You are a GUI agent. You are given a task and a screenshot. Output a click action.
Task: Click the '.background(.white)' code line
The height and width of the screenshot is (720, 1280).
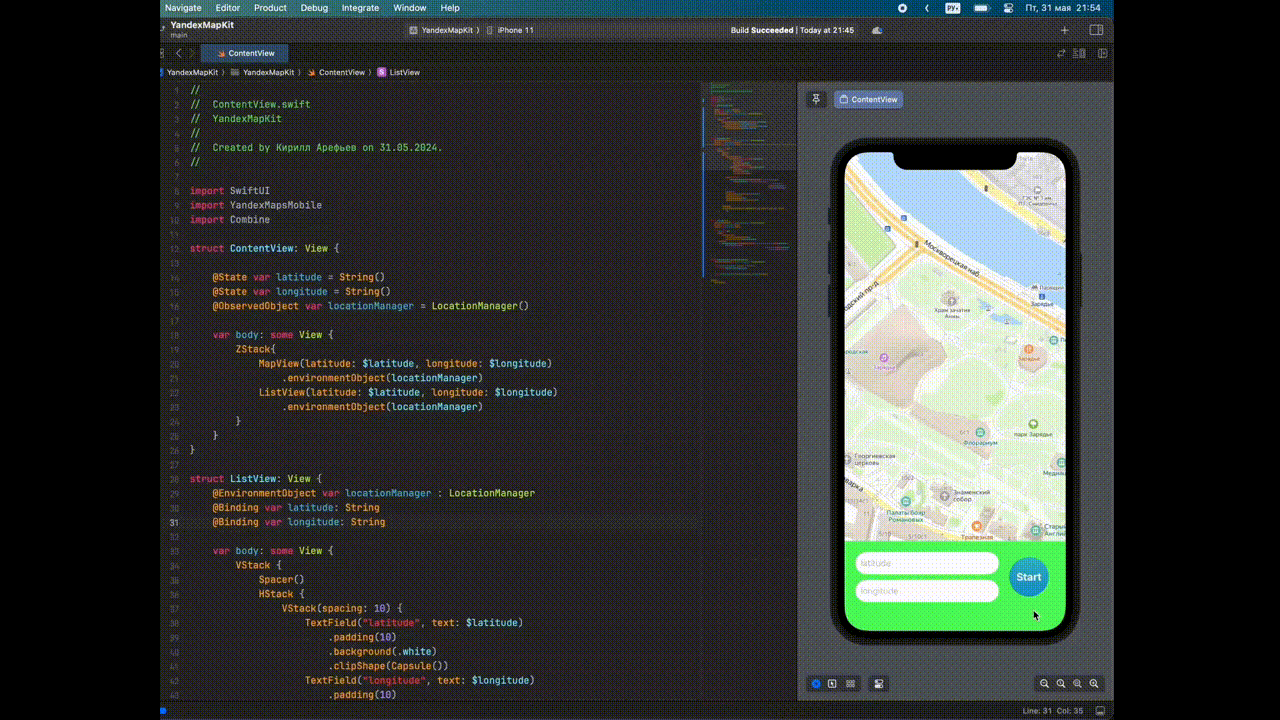[382, 652]
